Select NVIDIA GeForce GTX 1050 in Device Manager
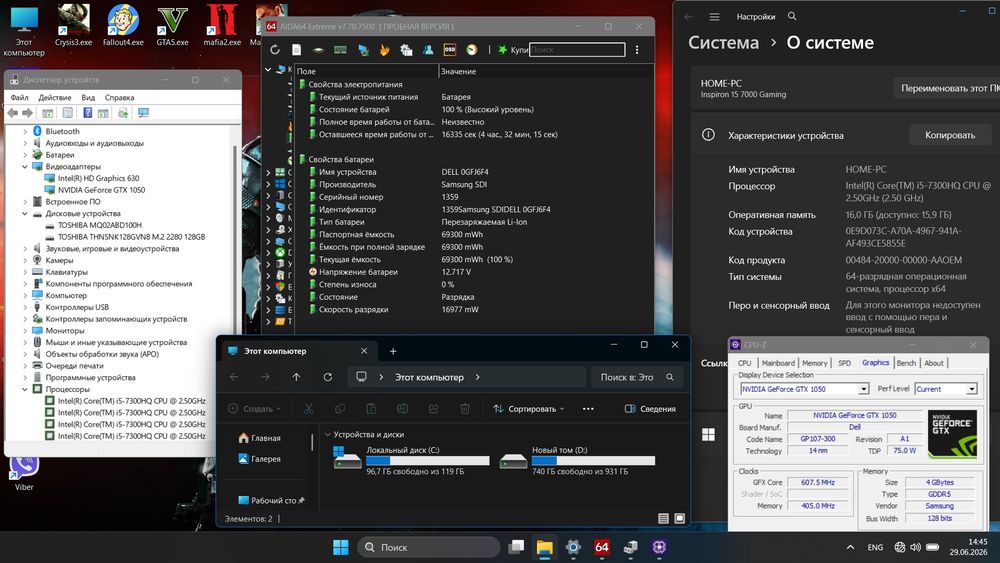The image size is (1000, 563). coord(101,190)
